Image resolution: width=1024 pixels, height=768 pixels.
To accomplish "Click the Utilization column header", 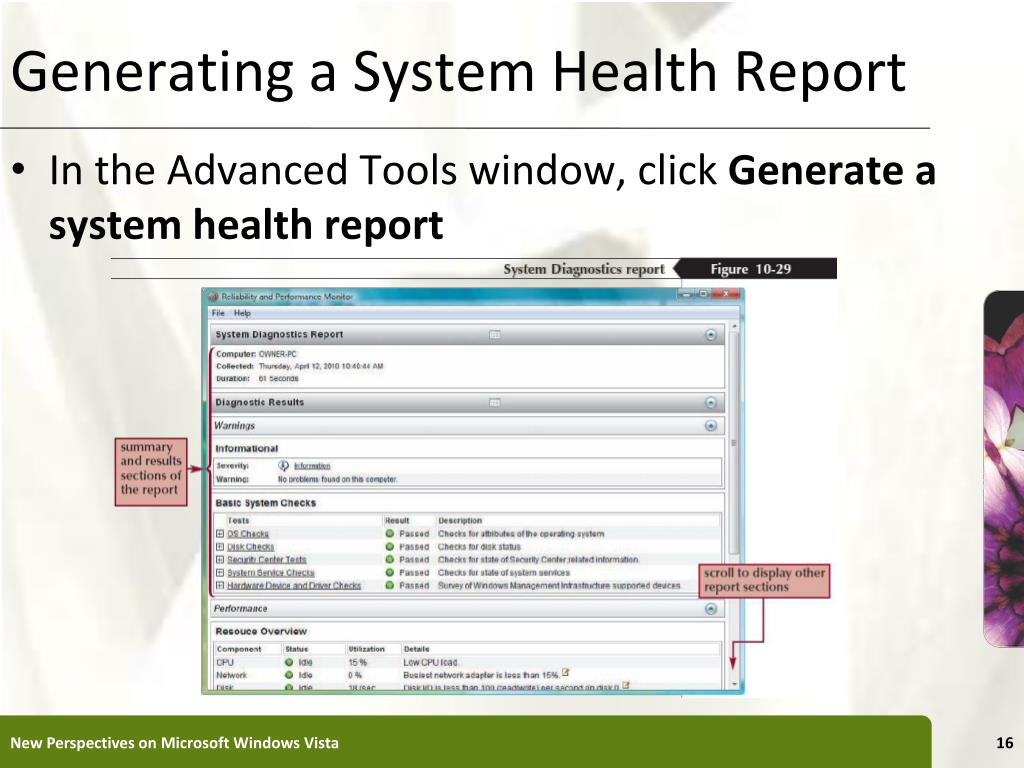I will pos(366,649).
